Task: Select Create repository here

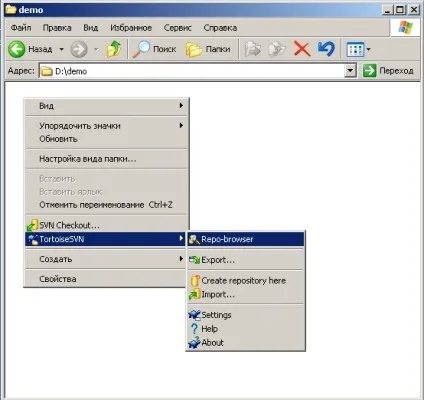Action: point(246,281)
